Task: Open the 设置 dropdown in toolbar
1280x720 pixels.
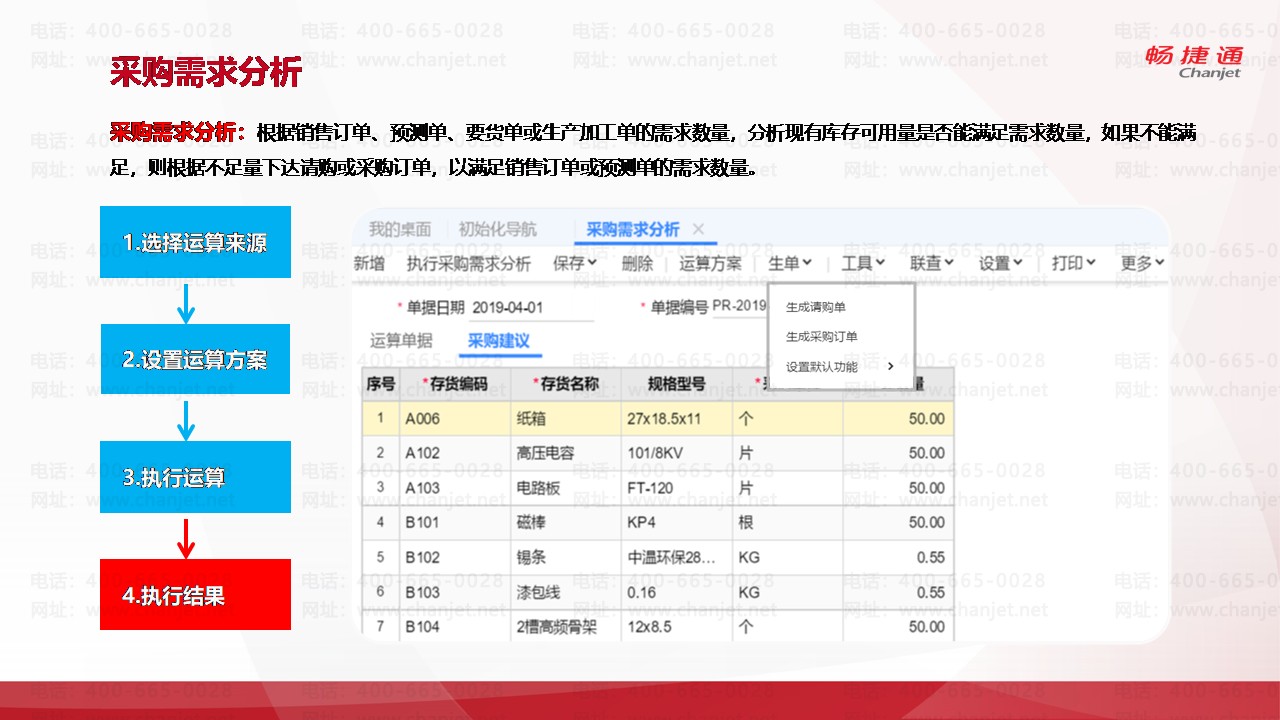Action: (1001, 263)
